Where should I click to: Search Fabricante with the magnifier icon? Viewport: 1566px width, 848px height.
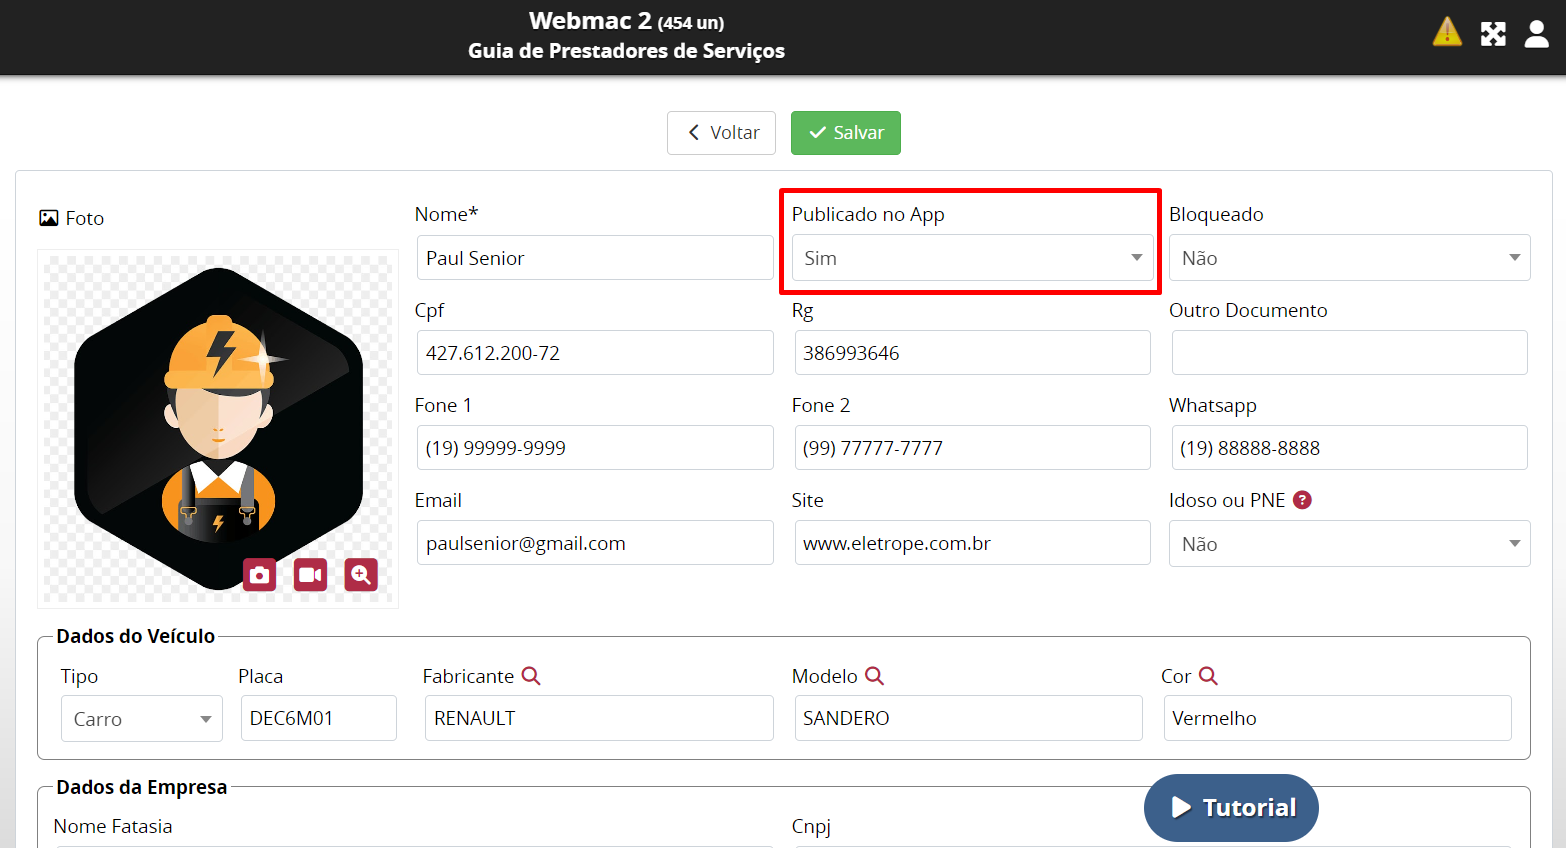click(x=531, y=676)
